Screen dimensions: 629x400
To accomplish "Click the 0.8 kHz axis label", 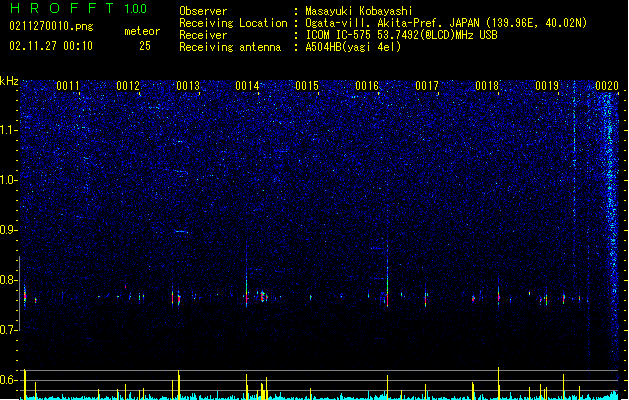I will point(9,280).
